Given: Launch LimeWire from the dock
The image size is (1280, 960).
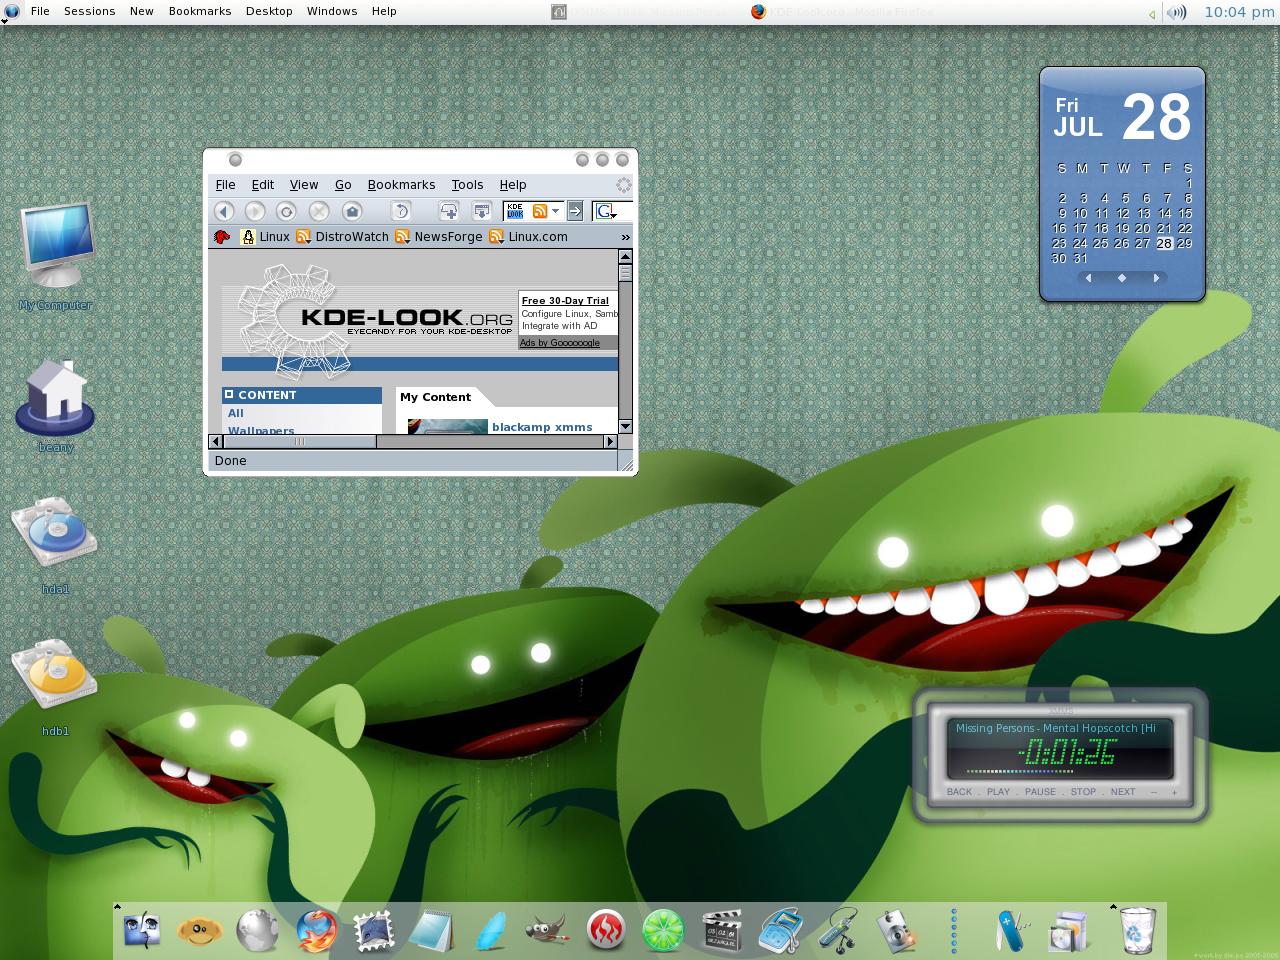Looking at the screenshot, I should click(x=663, y=930).
